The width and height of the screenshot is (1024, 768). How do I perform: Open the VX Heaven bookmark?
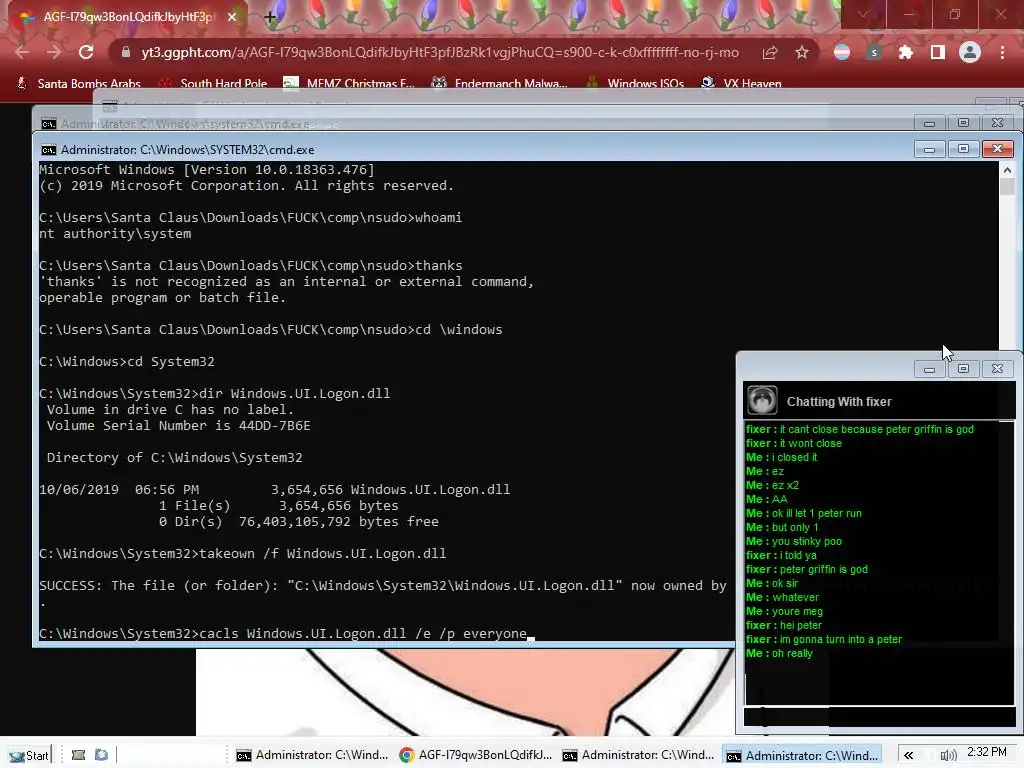pyautogui.click(x=741, y=83)
